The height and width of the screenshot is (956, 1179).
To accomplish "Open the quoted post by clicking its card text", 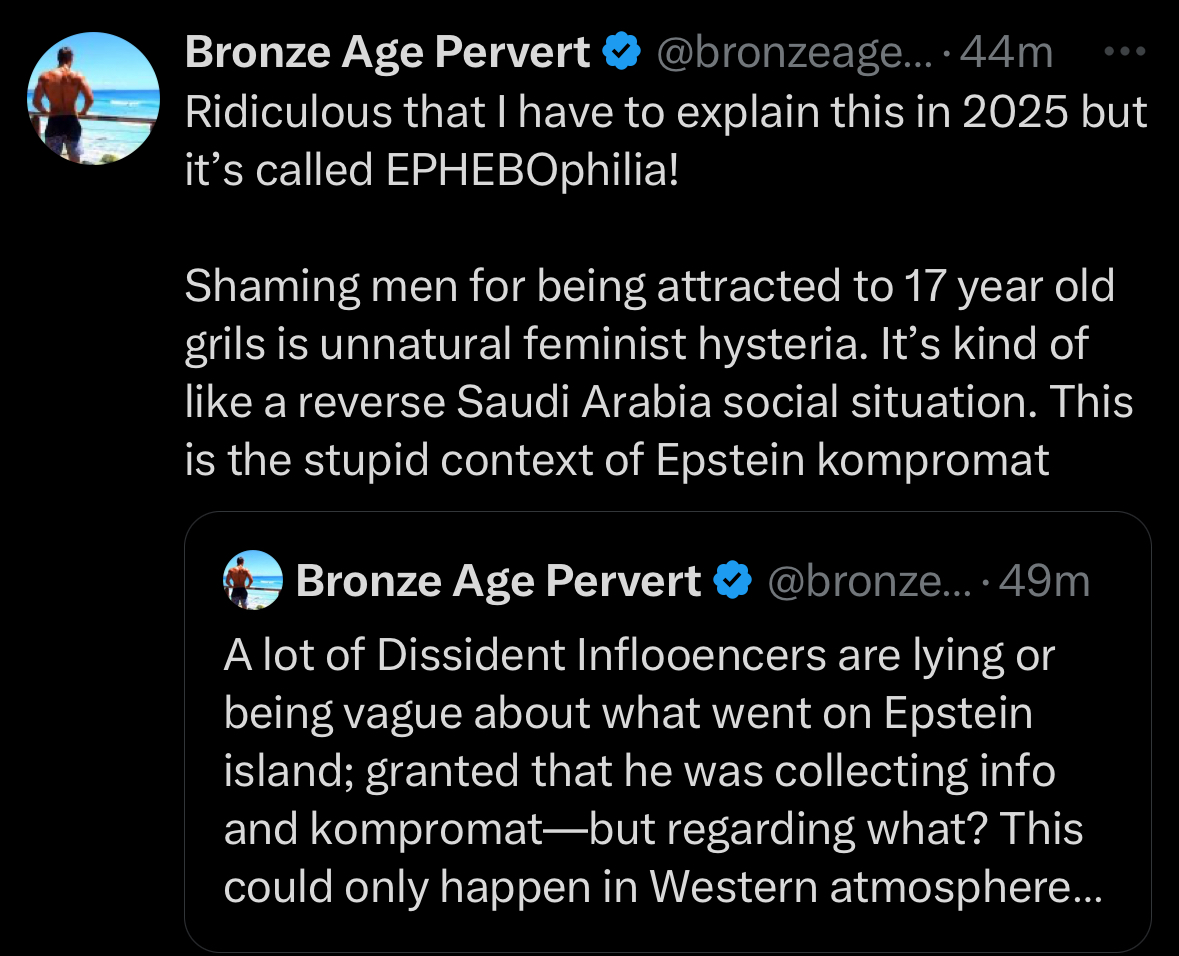I will (663, 771).
